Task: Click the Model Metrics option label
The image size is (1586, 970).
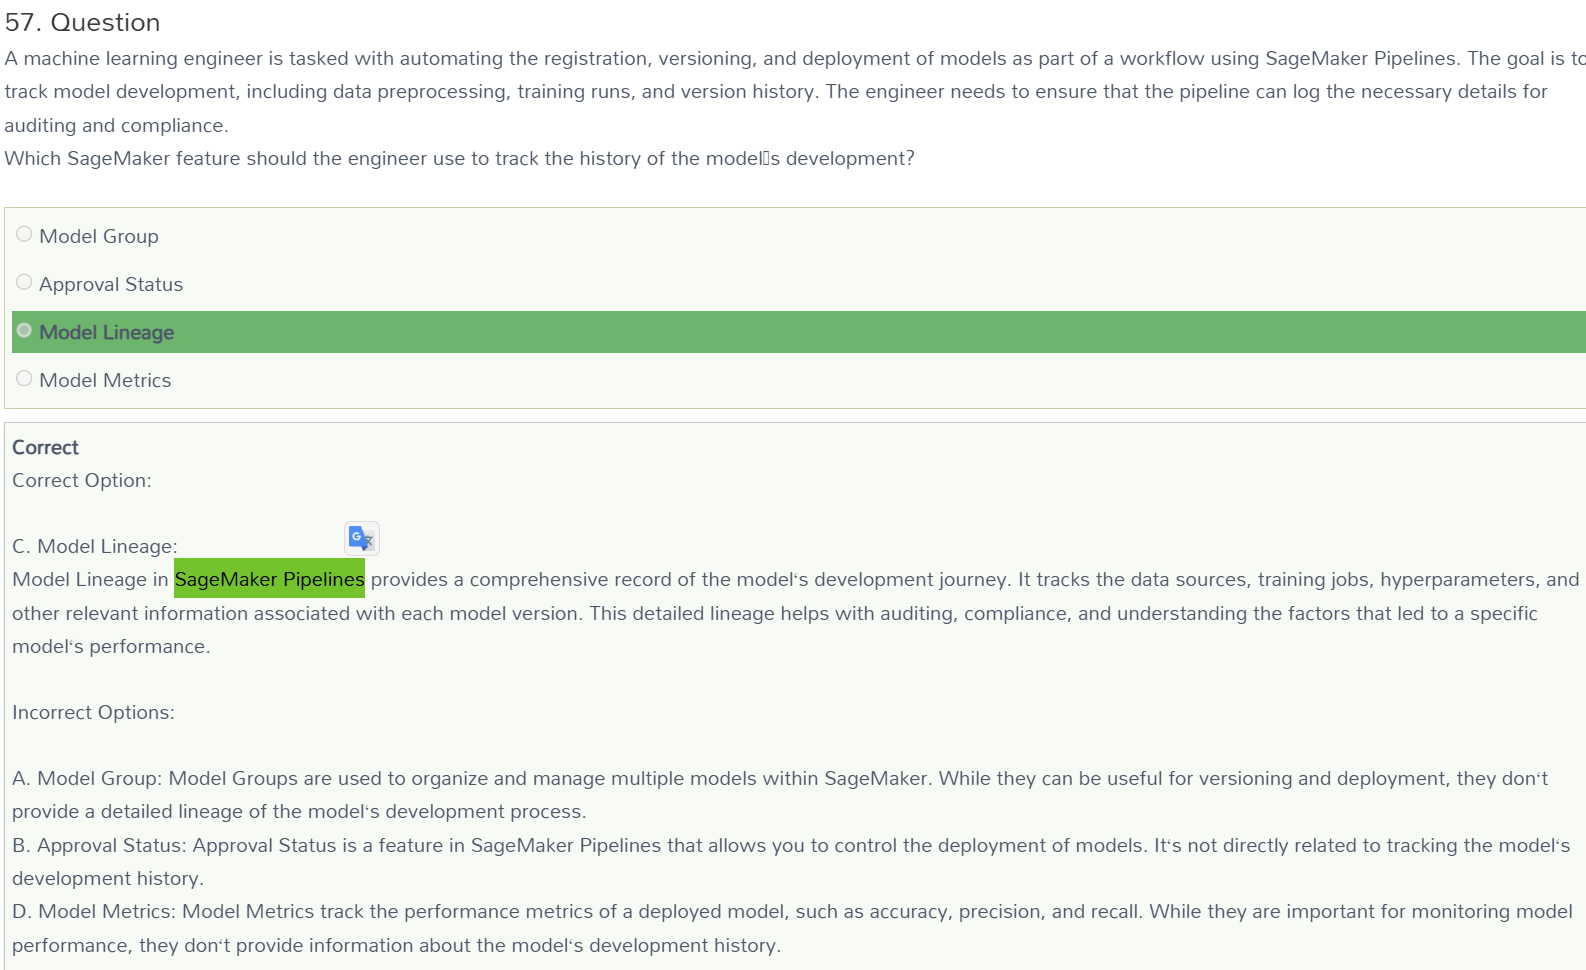Action: (105, 380)
